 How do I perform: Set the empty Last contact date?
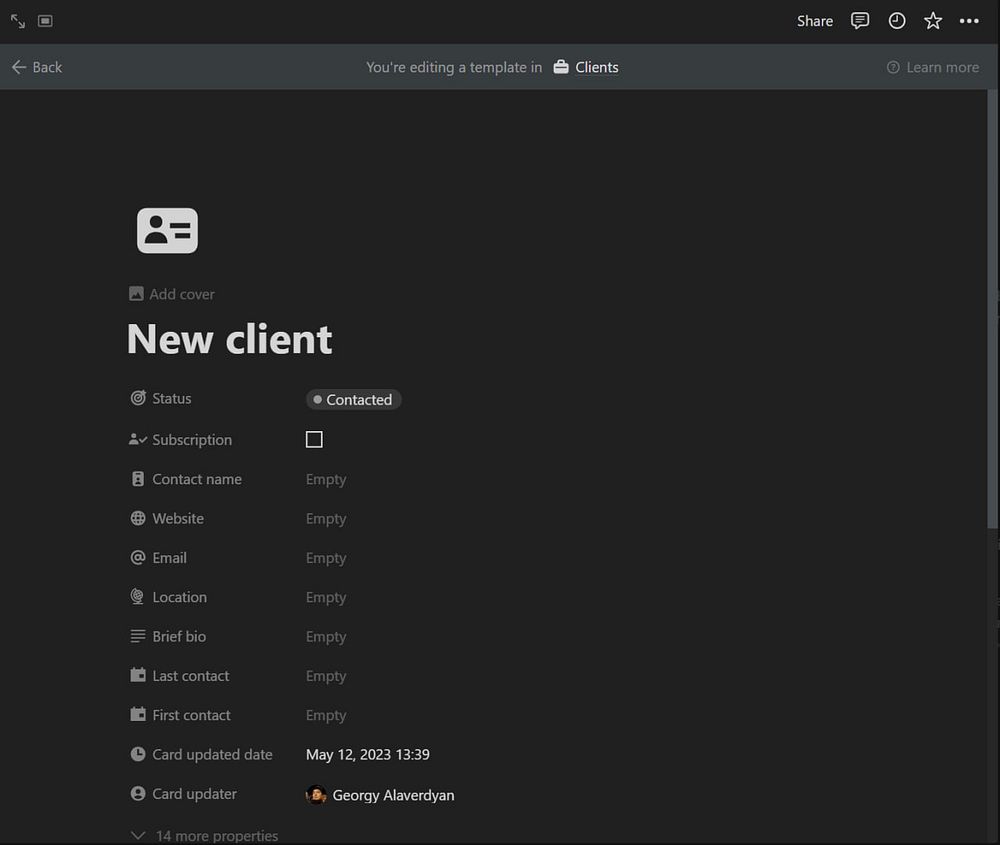[x=326, y=676]
